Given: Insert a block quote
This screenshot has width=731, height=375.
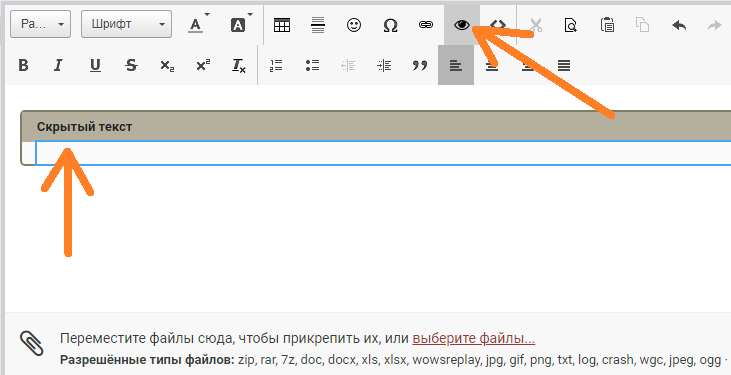Looking at the screenshot, I should click(x=420, y=65).
